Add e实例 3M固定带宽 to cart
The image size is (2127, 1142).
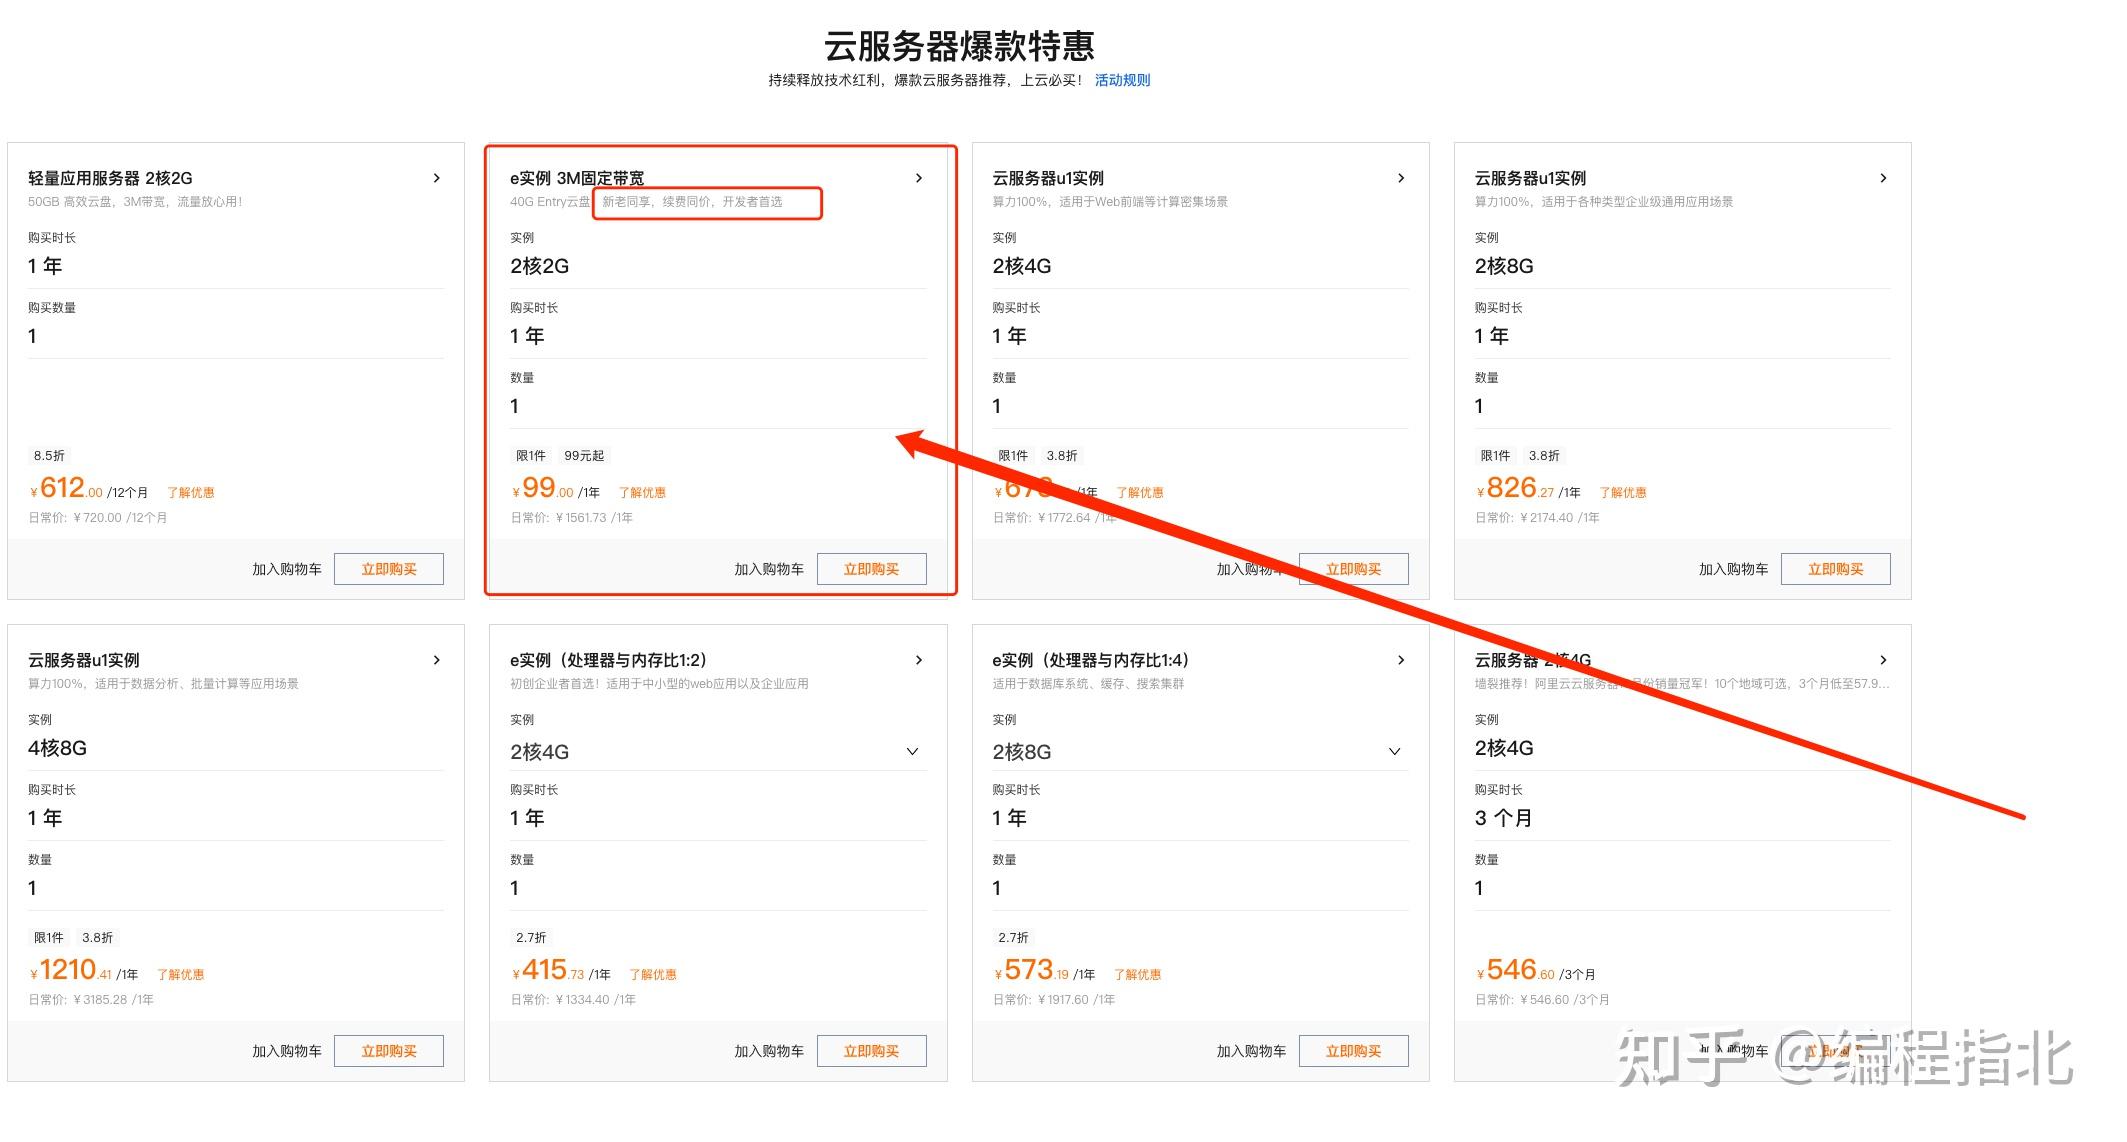(769, 569)
